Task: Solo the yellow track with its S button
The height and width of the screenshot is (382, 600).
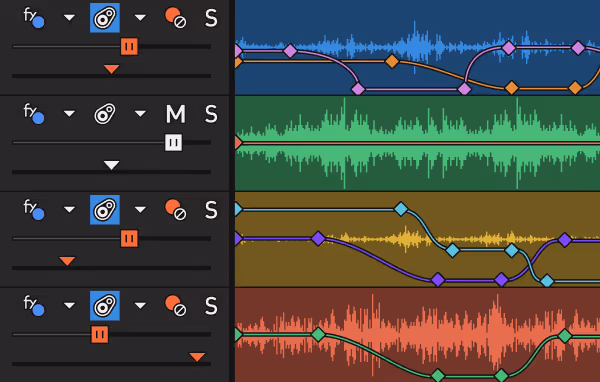Action: [x=211, y=210]
